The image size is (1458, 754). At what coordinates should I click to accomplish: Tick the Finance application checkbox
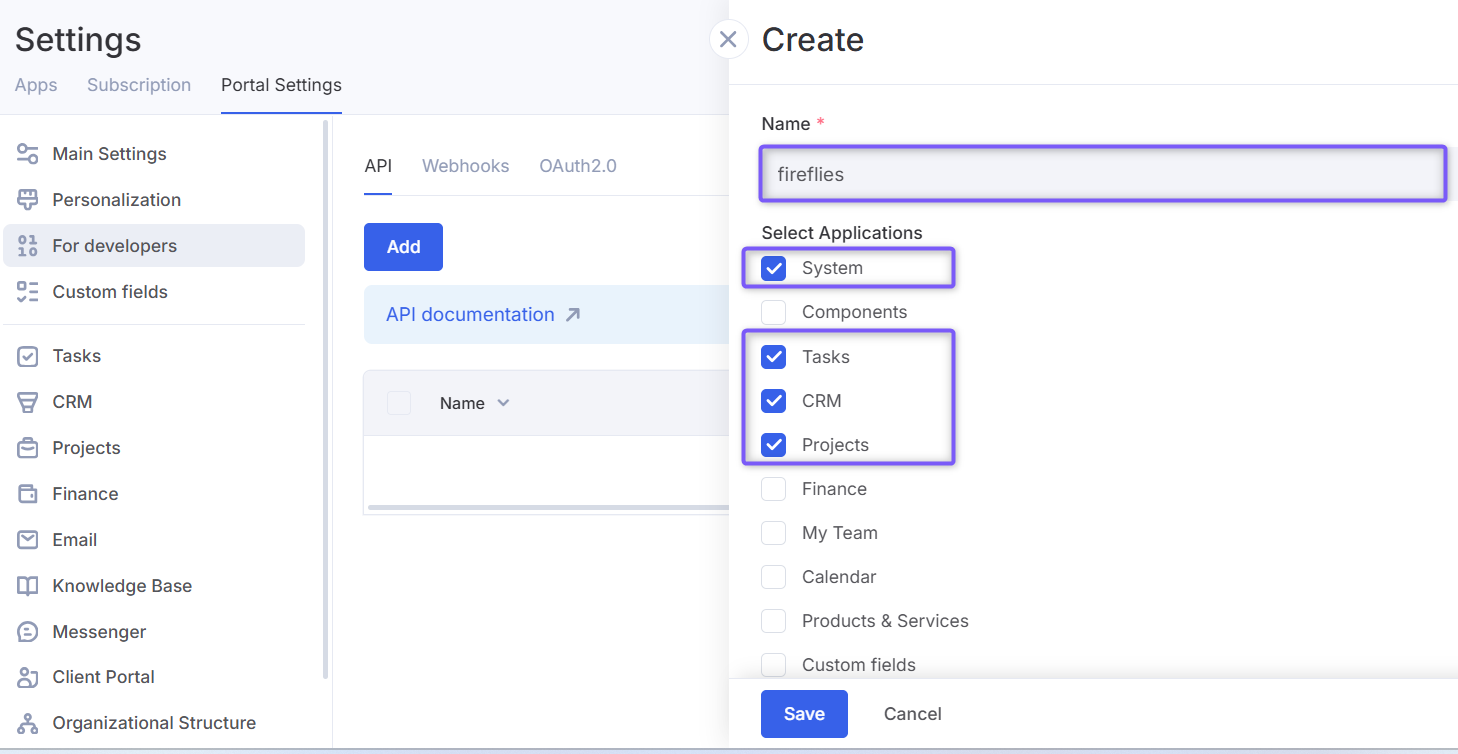click(774, 489)
